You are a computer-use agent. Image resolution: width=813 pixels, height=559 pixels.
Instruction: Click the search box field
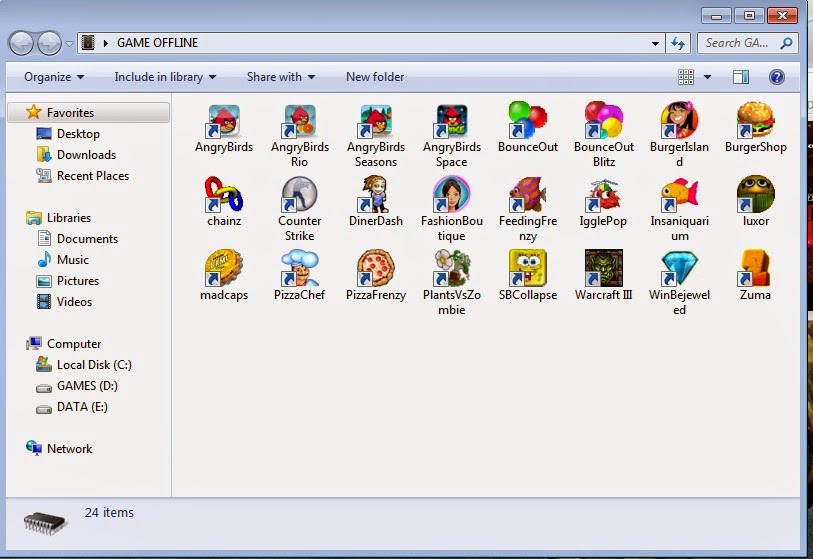pyautogui.click(x=738, y=43)
